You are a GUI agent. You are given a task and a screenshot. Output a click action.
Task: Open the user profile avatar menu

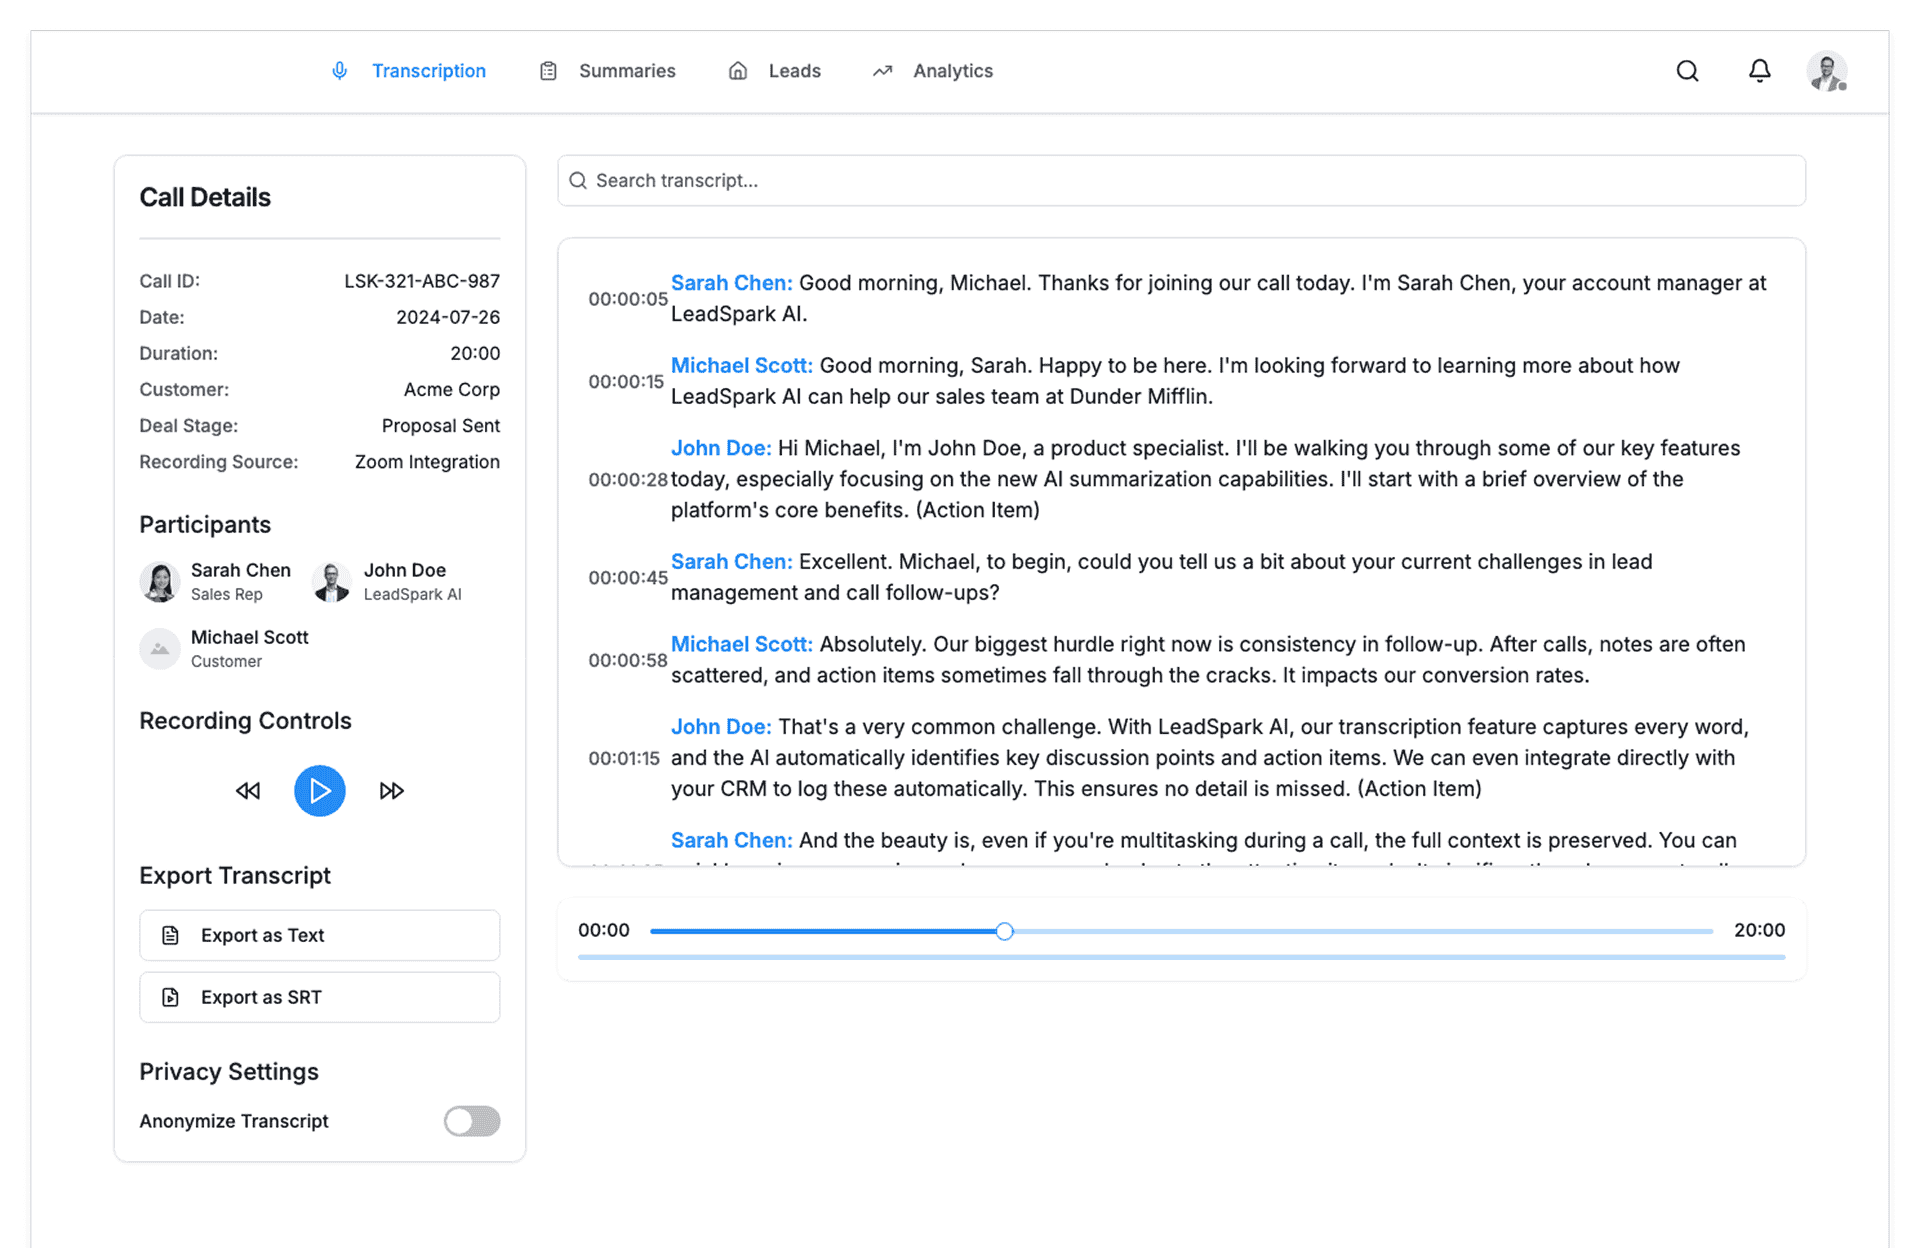click(x=1827, y=72)
